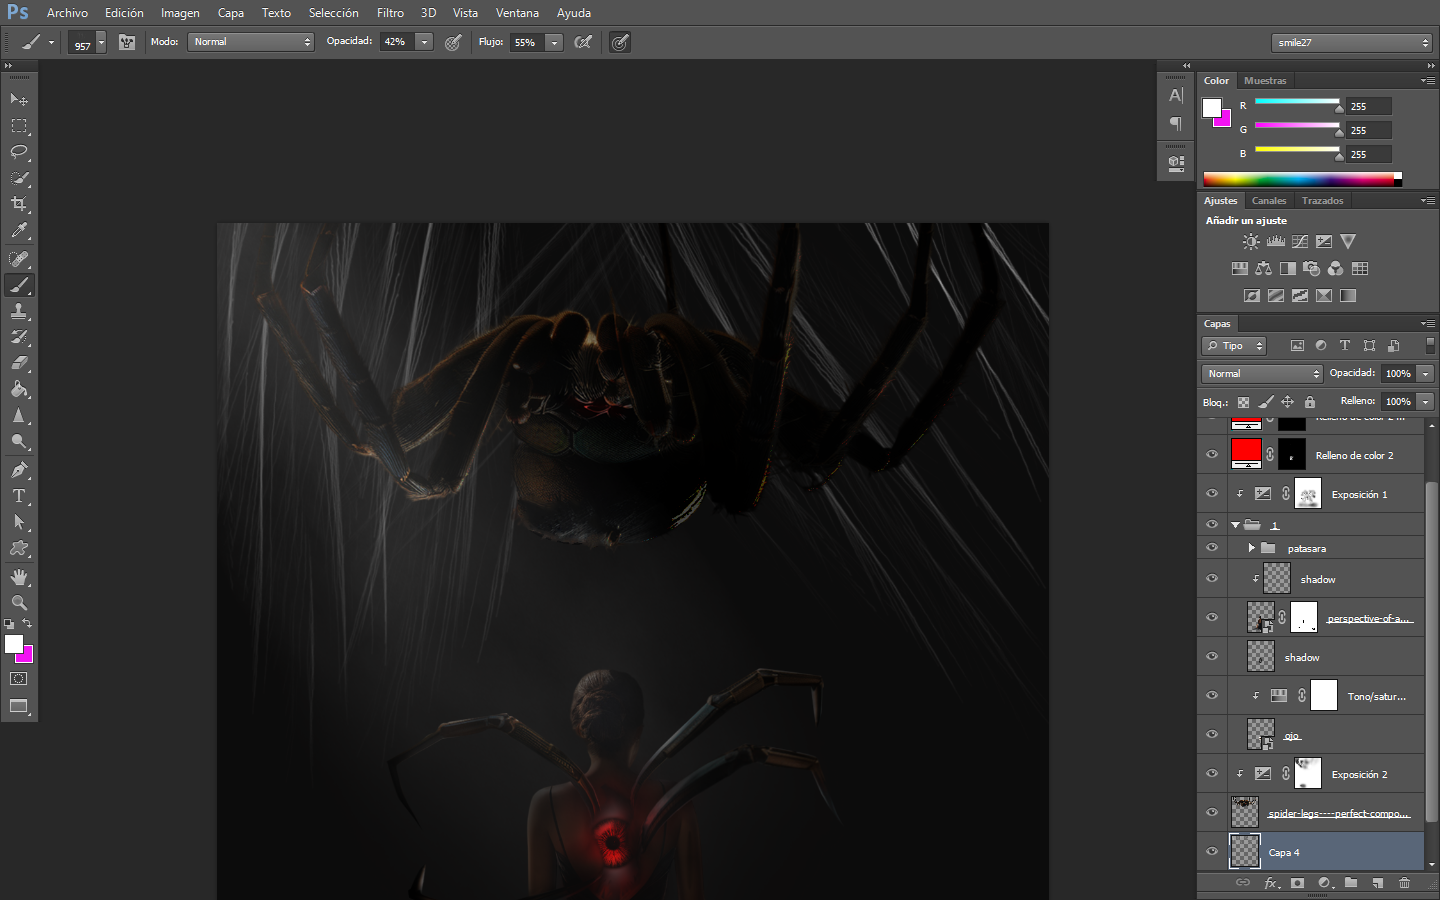
Task: Swap foreground and background colors
Action: click(x=28, y=624)
